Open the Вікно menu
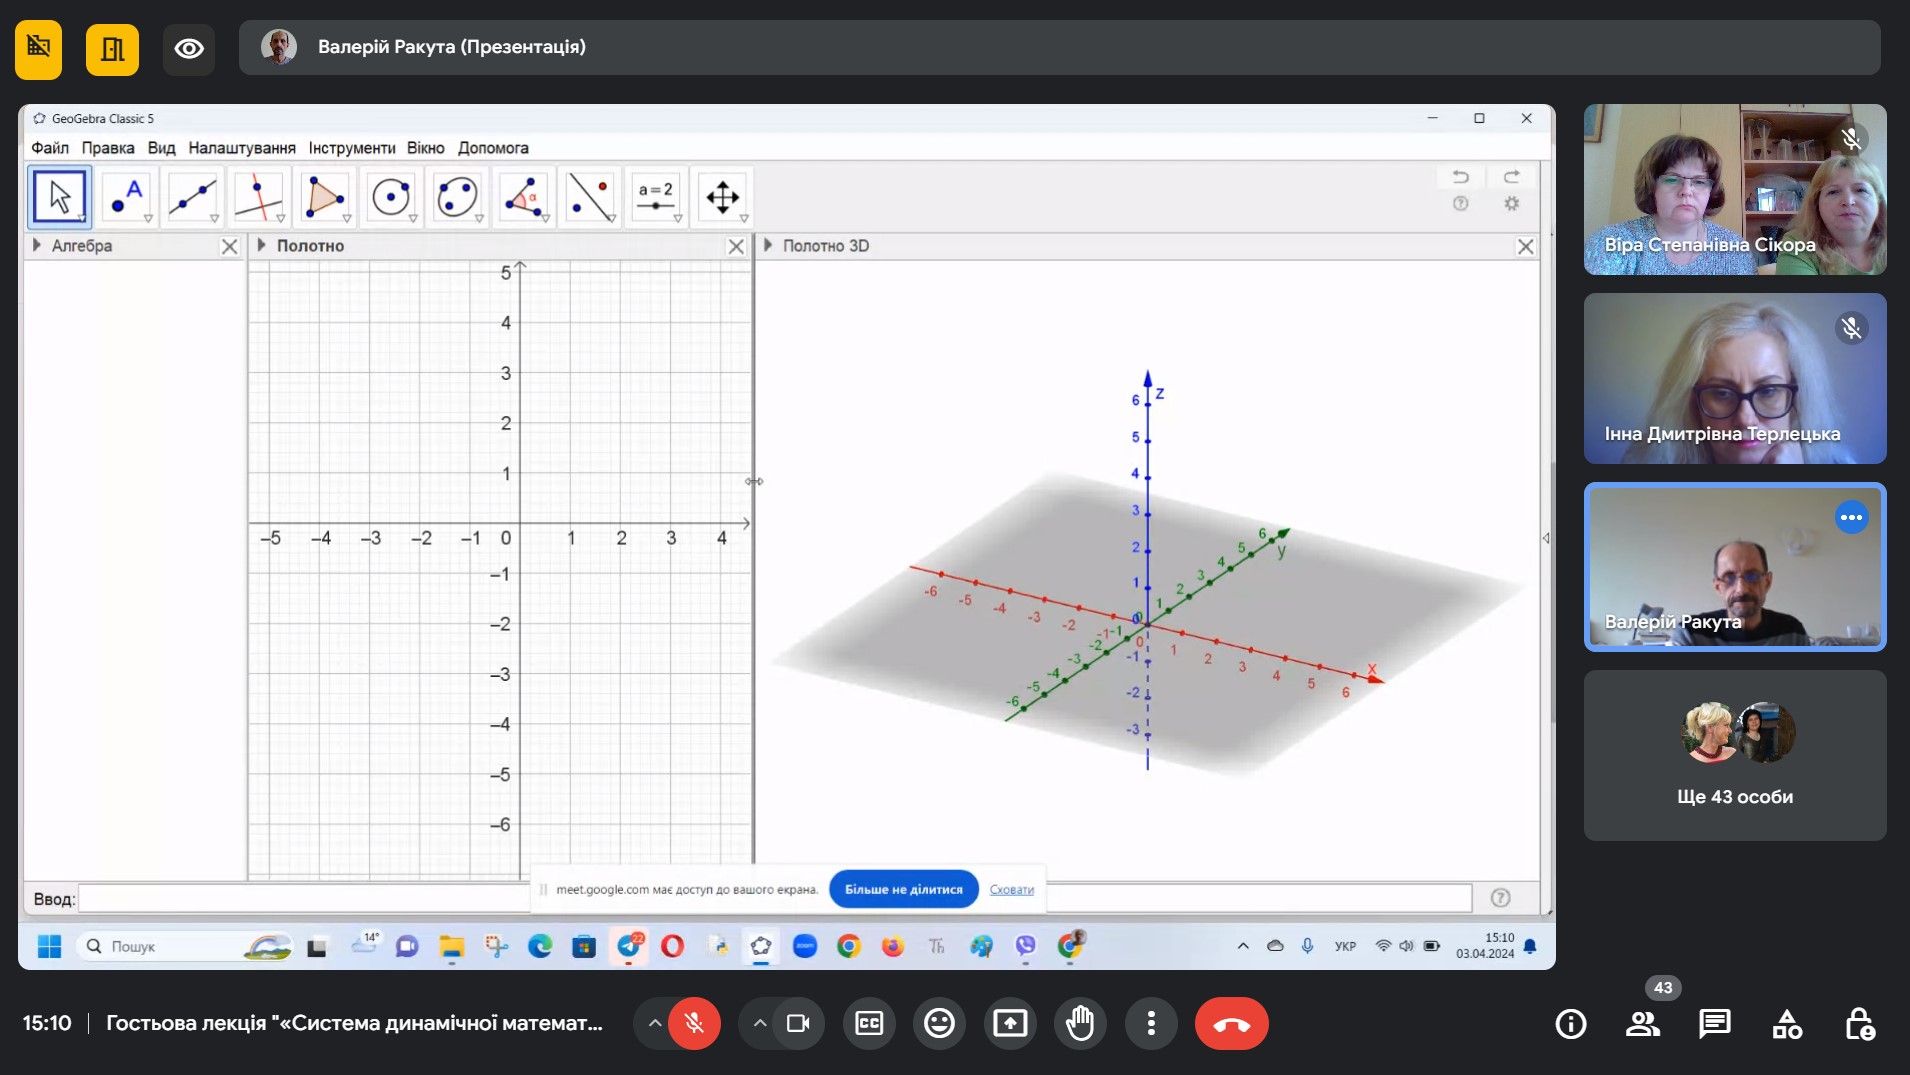 click(426, 148)
